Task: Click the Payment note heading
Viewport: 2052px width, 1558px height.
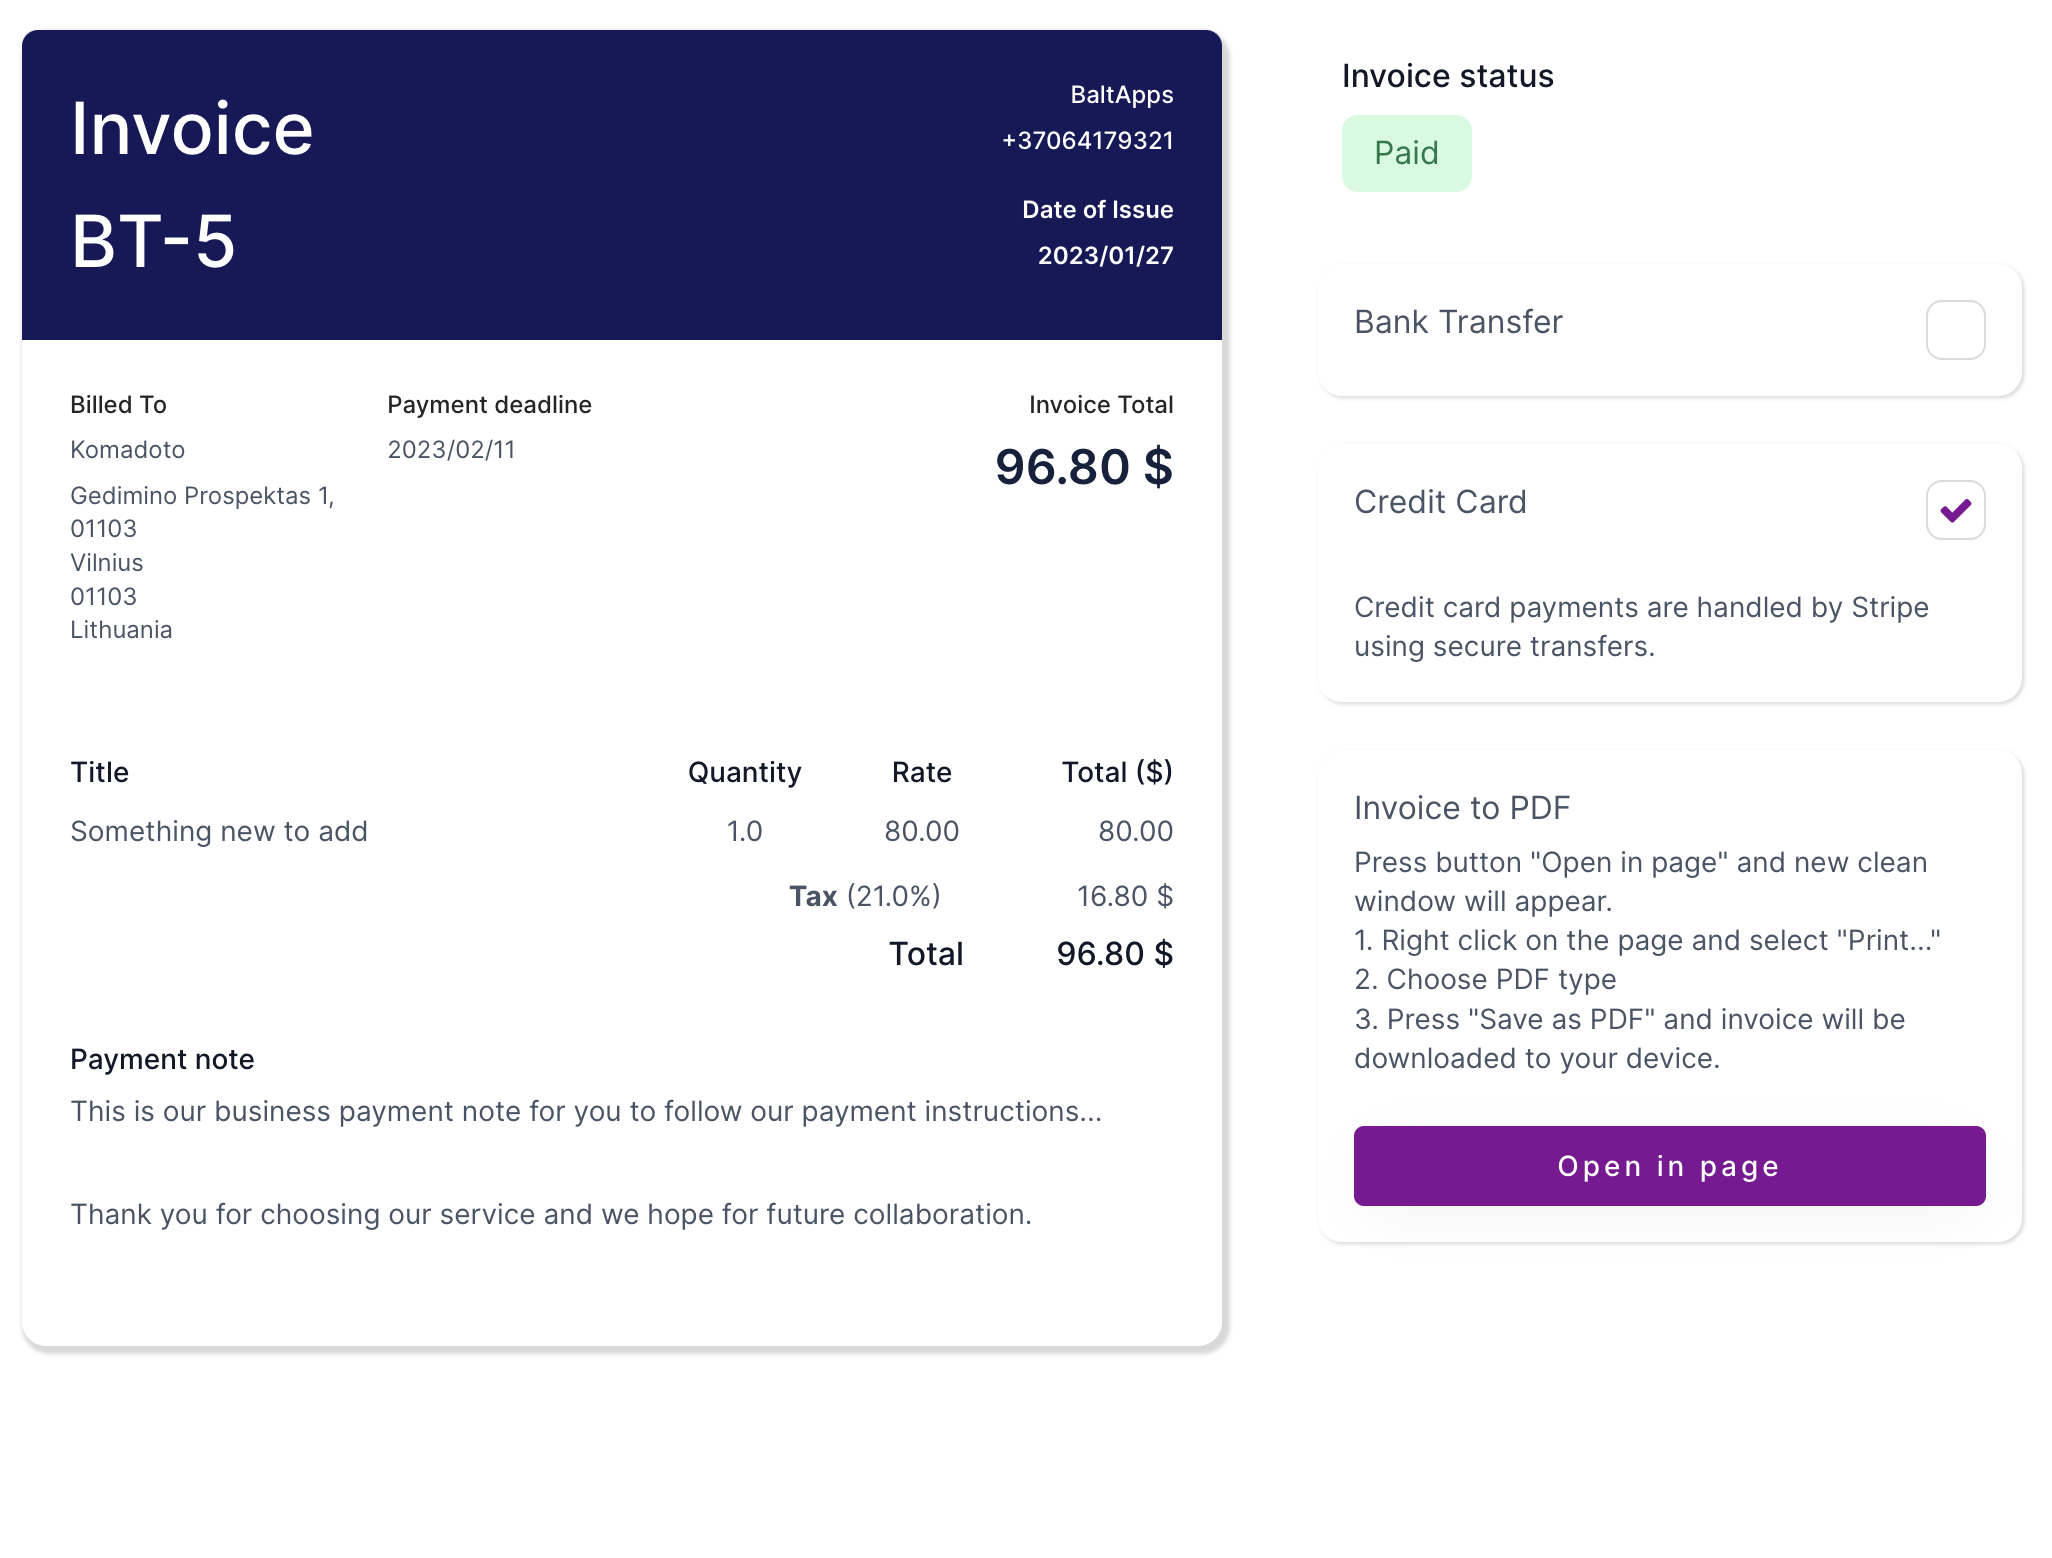Action: pos(162,1059)
